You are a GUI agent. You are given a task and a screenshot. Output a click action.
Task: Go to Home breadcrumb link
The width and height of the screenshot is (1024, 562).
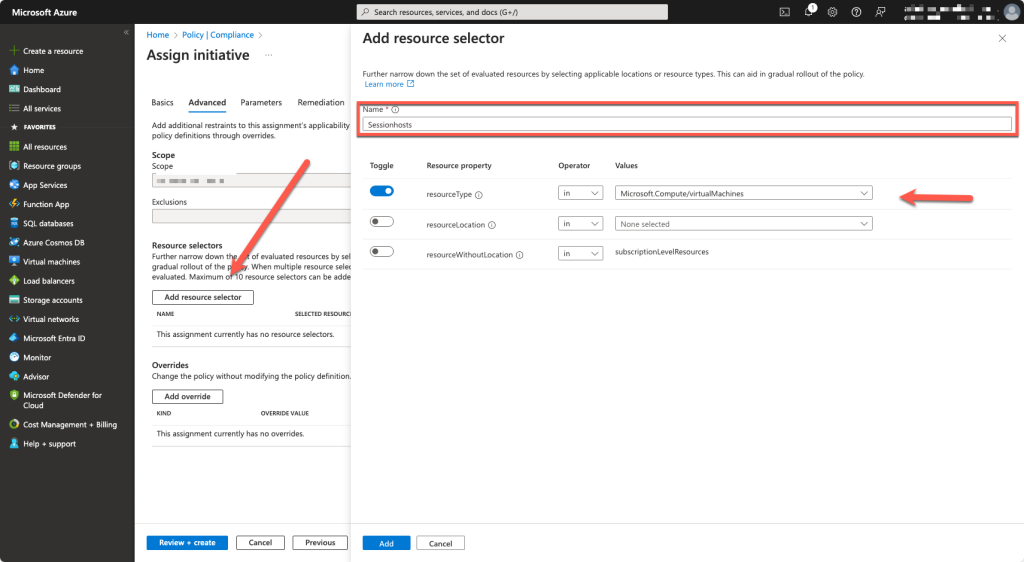click(x=157, y=35)
